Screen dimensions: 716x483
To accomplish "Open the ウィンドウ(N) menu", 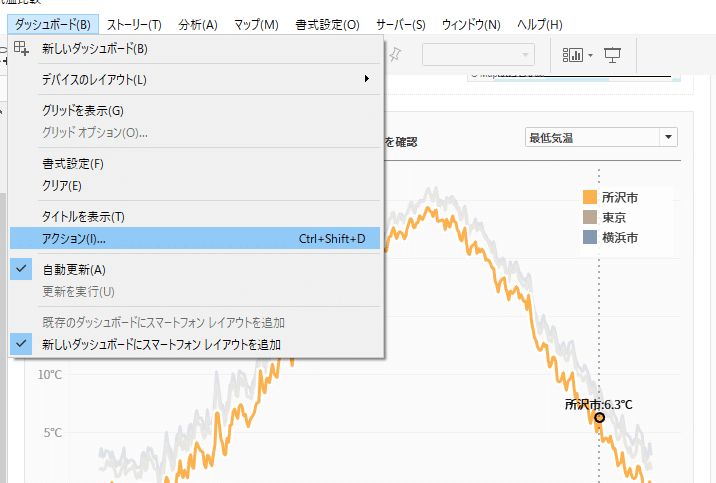I will (x=471, y=25).
